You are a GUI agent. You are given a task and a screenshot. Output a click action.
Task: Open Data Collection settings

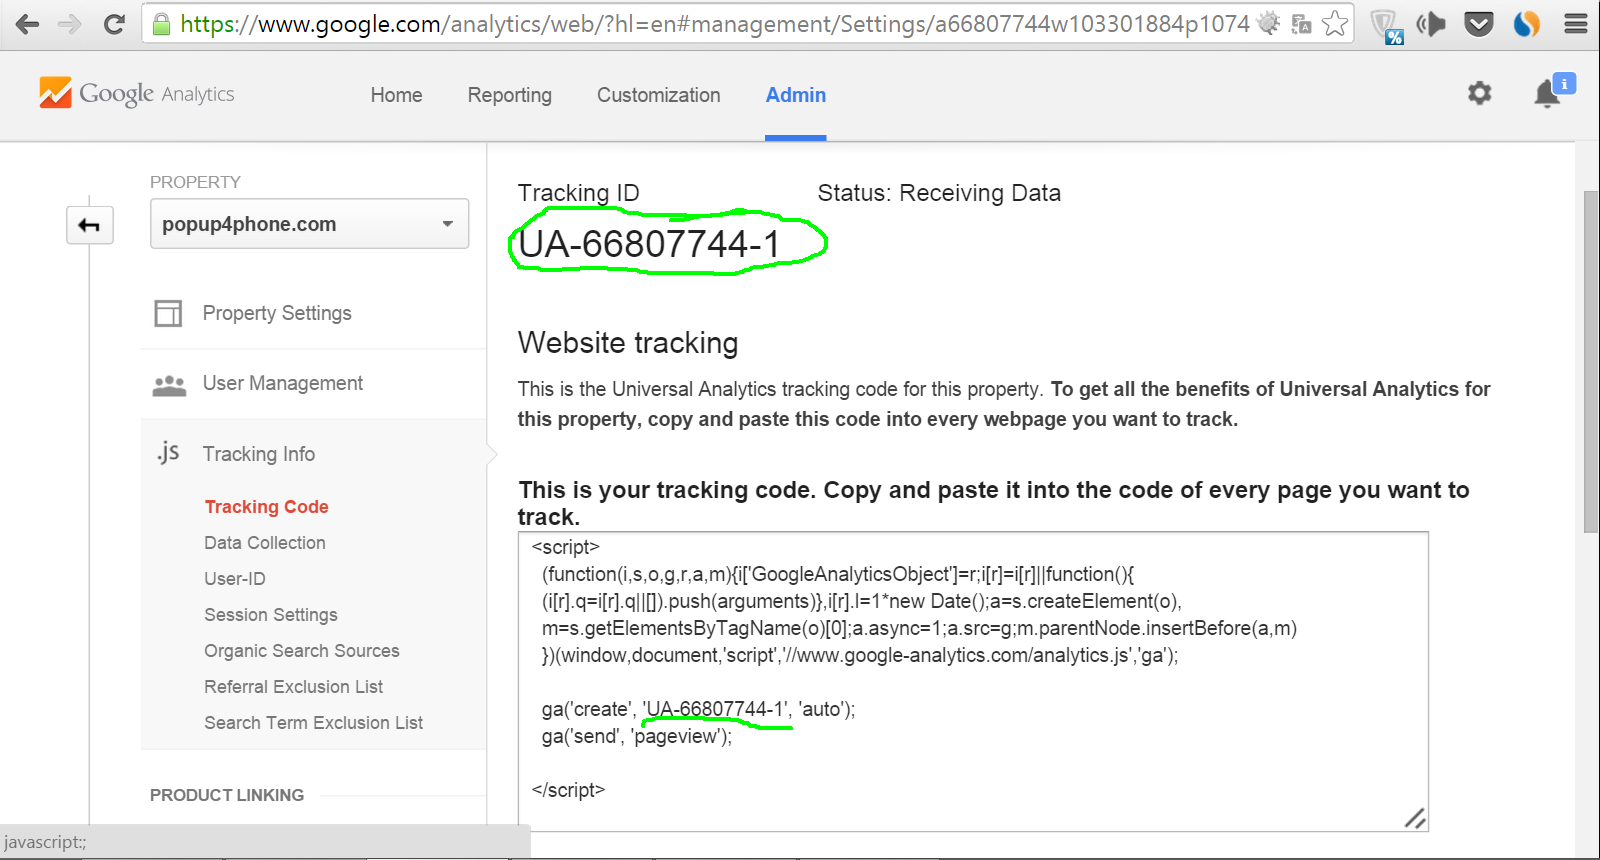pyautogui.click(x=265, y=543)
